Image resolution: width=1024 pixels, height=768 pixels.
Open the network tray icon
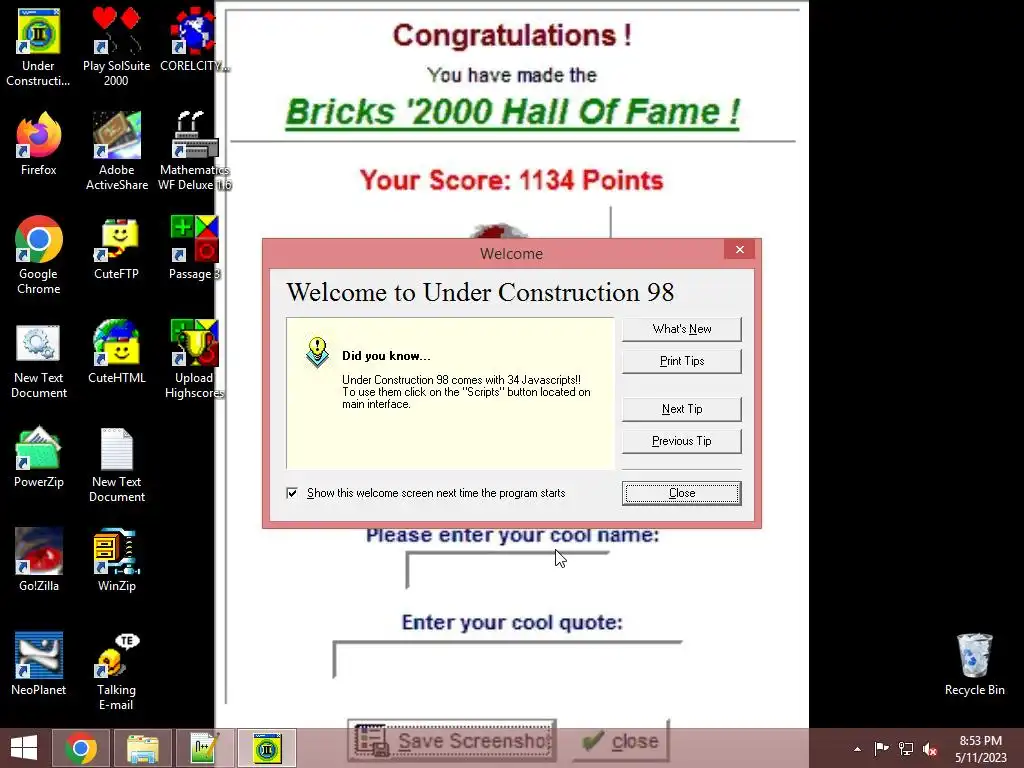click(906, 749)
